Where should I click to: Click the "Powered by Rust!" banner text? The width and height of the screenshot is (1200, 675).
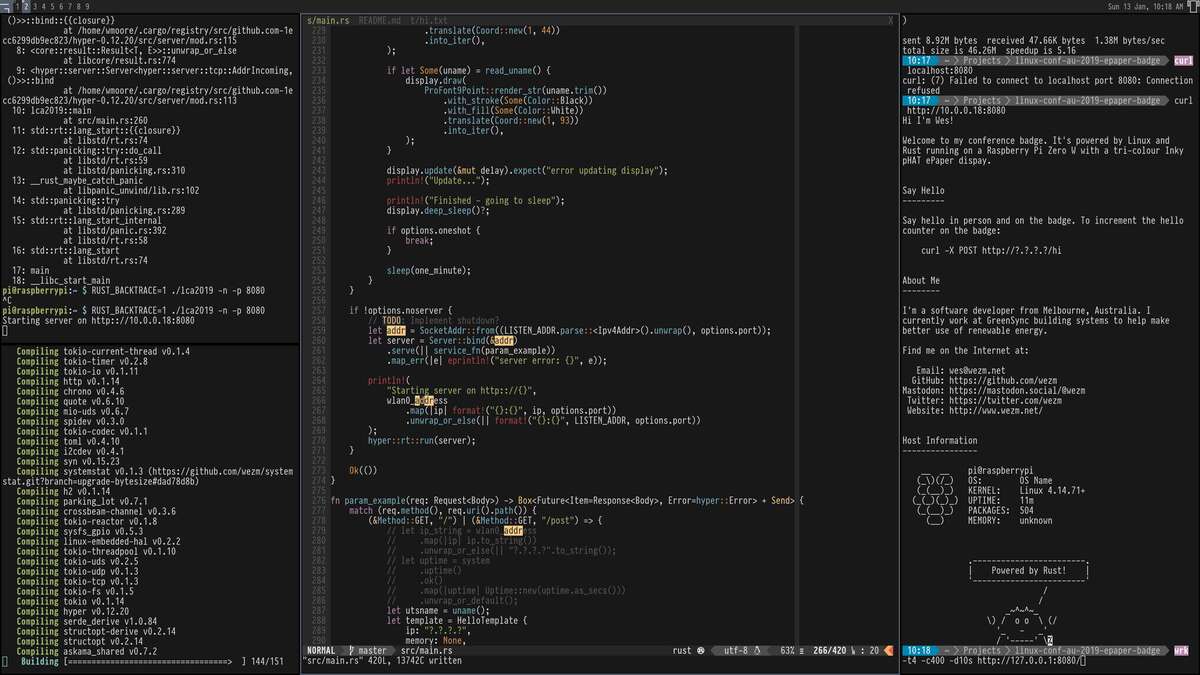[x=1030, y=570]
